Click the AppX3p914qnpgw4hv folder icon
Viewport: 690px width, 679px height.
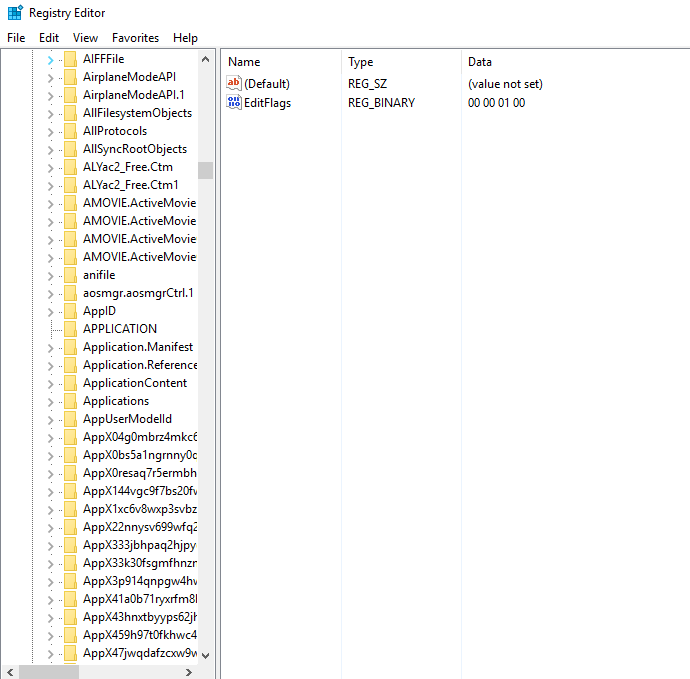point(70,581)
